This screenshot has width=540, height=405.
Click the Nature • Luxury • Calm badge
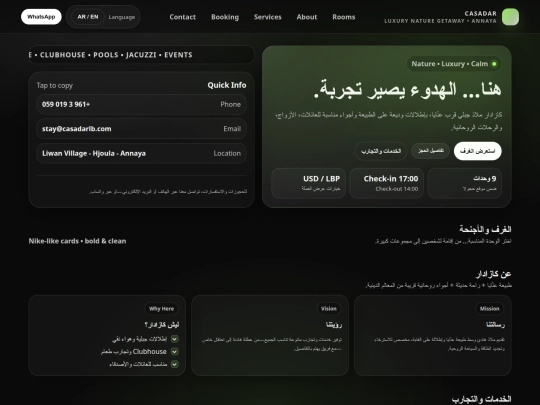point(454,64)
